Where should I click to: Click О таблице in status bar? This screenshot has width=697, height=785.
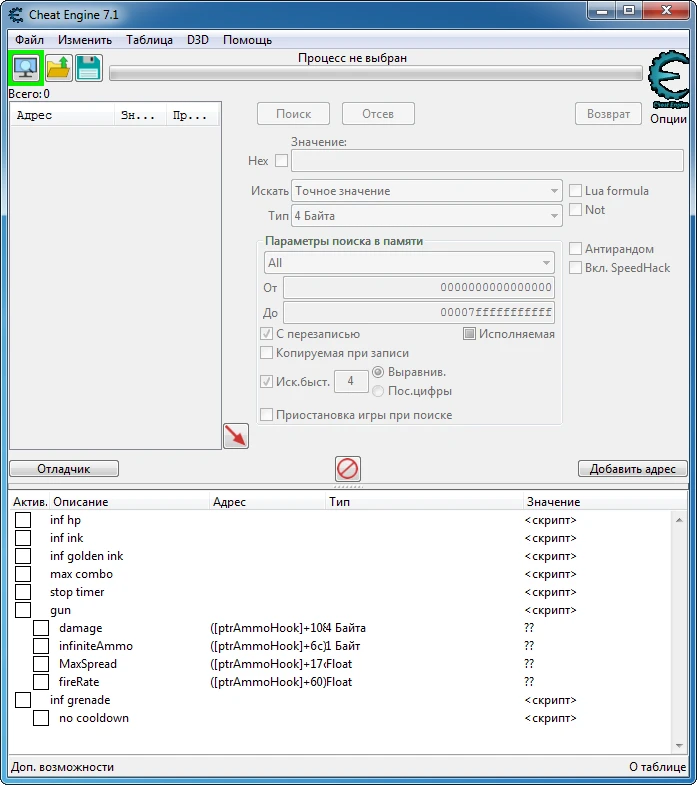(x=657, y=767)
